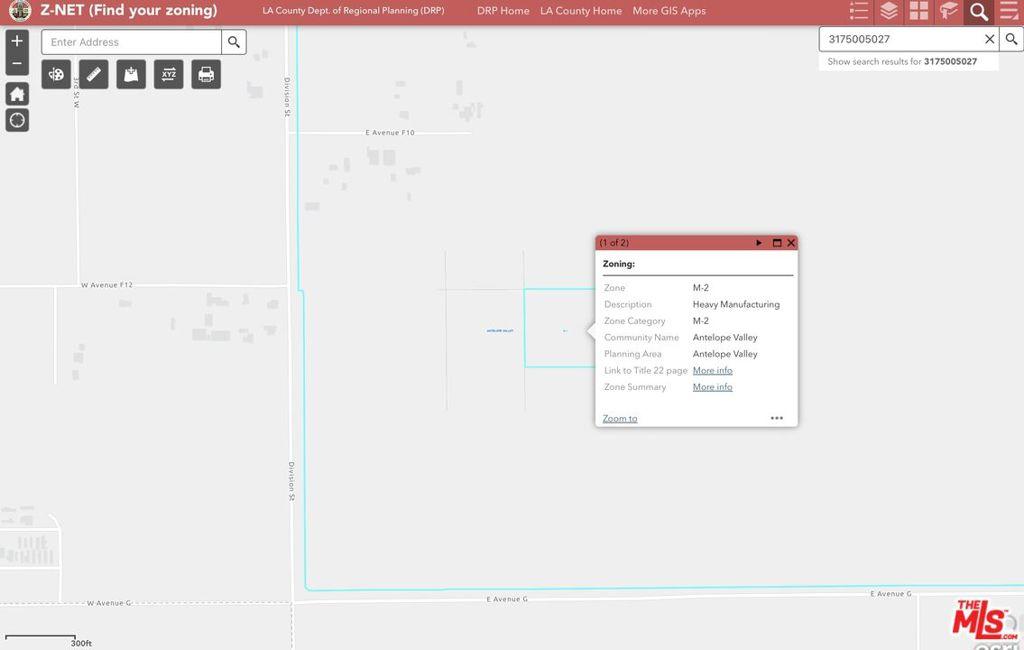
Task: Open the LA County Home link
Action: click(x=581, y=11)
